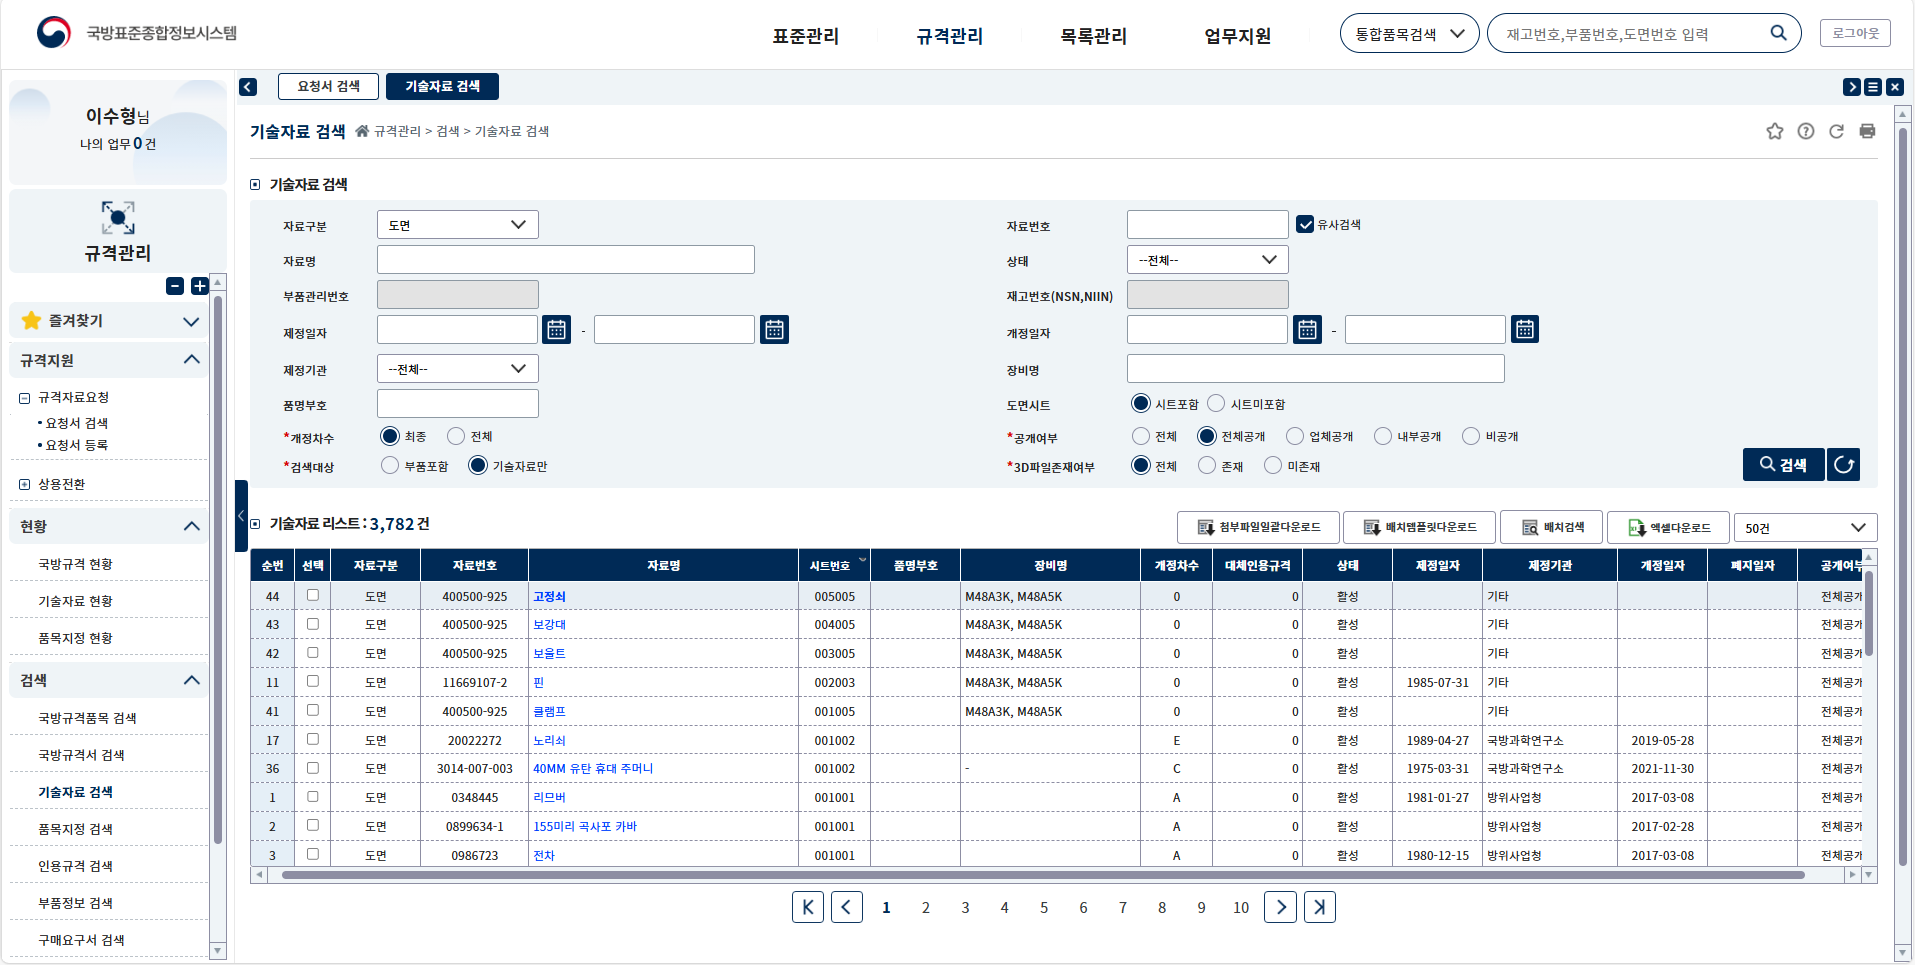Click the 엑셀다운로드 button
This screenshot has height=965, width=1915.
pos(1668,528)
